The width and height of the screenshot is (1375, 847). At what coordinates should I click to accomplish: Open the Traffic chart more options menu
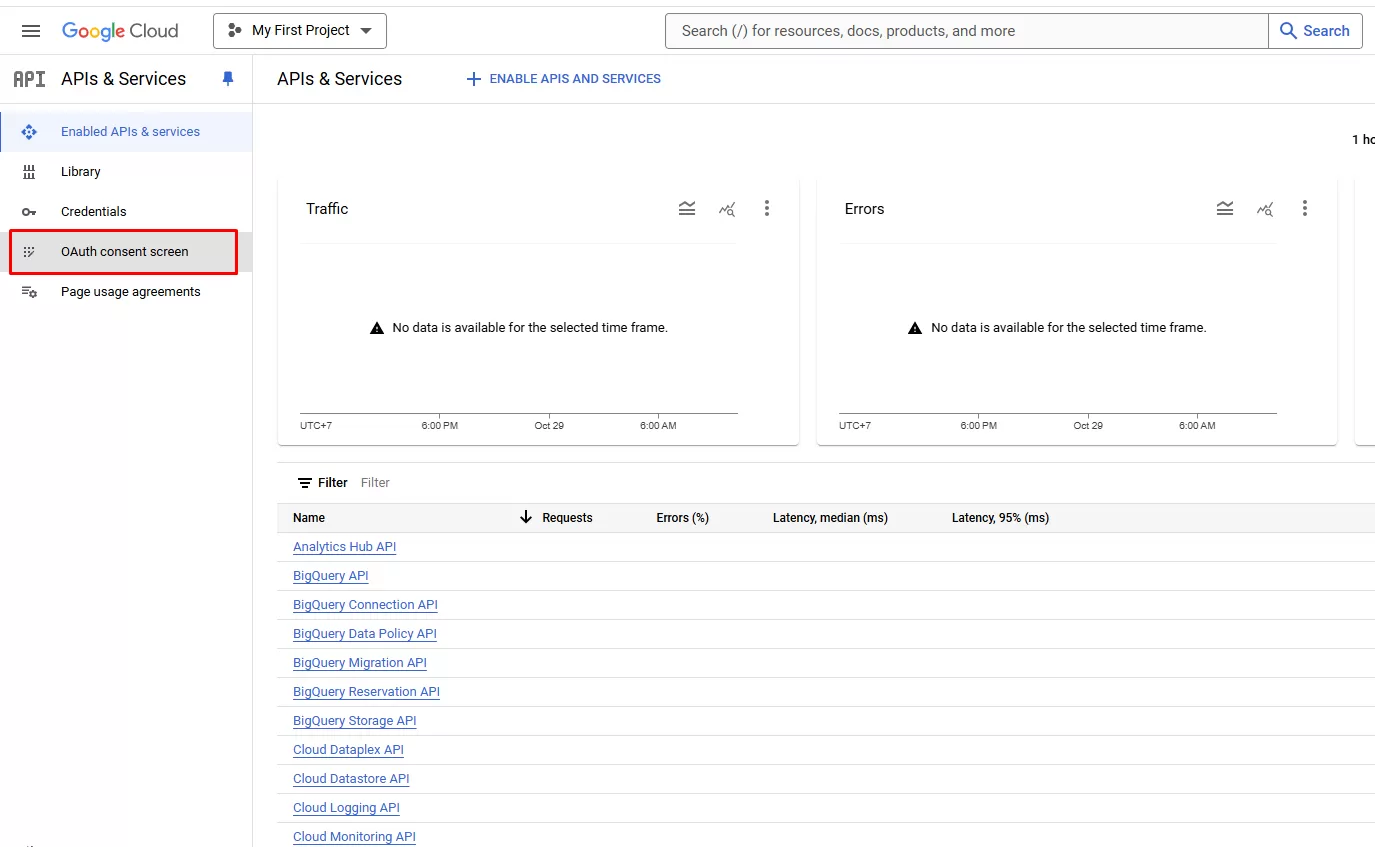click(x=767, y=208)
